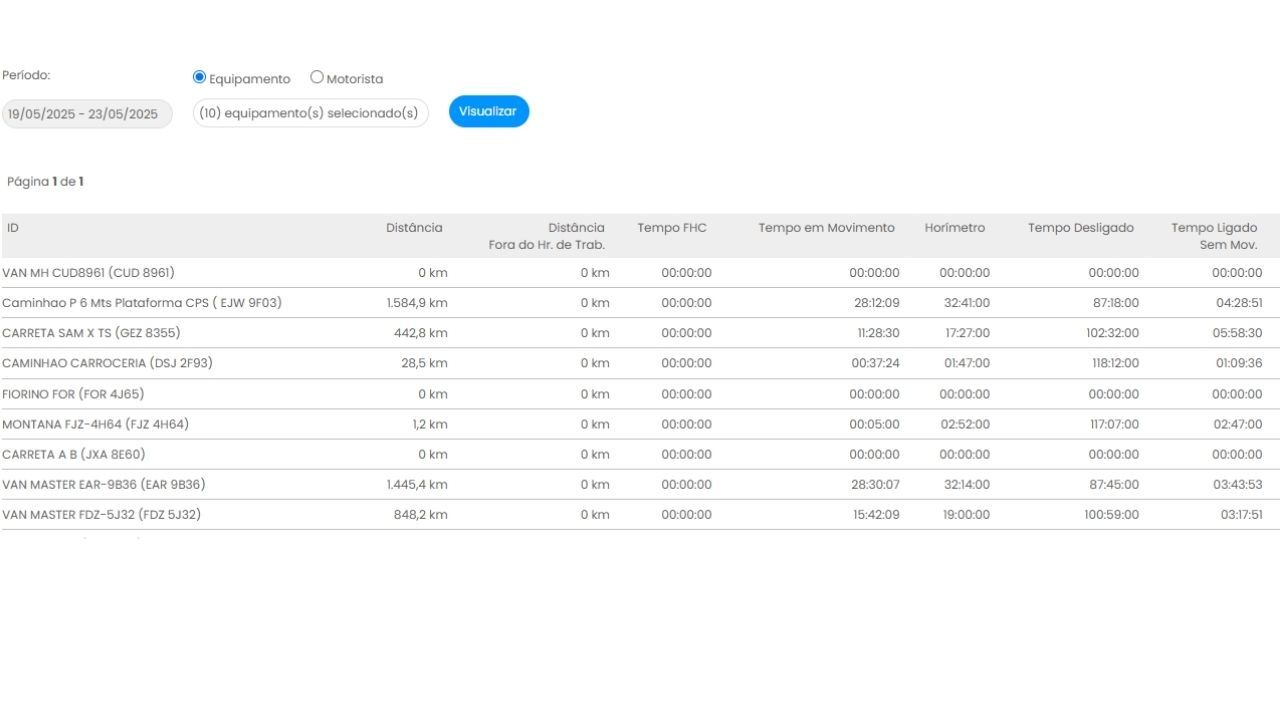
Task: Select row CAMINHAO CARROCERIA (DSJ 2F93)
Action: pyautogui.click(x=640, y=363)
